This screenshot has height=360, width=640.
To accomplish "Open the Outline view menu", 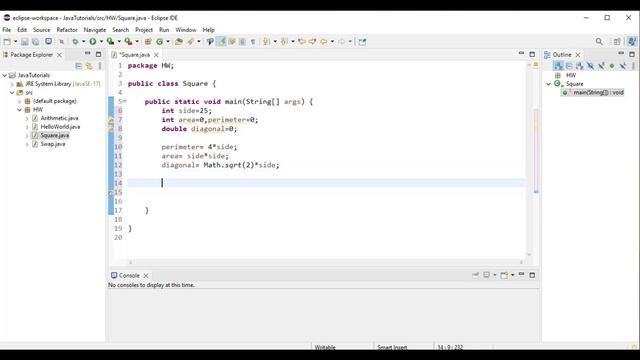I will (x=634, y=66).
